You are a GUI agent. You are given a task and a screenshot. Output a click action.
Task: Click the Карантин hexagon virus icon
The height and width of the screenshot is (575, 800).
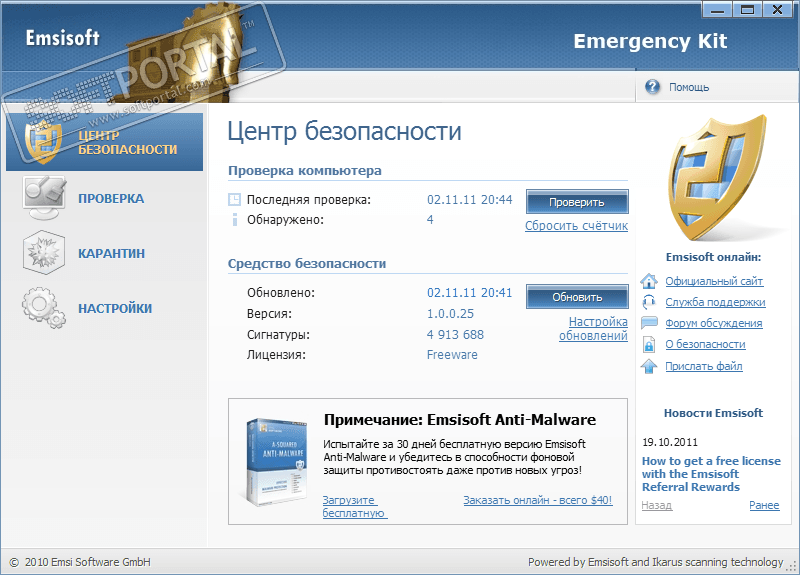pyautogui.click(x=44, y=253)
